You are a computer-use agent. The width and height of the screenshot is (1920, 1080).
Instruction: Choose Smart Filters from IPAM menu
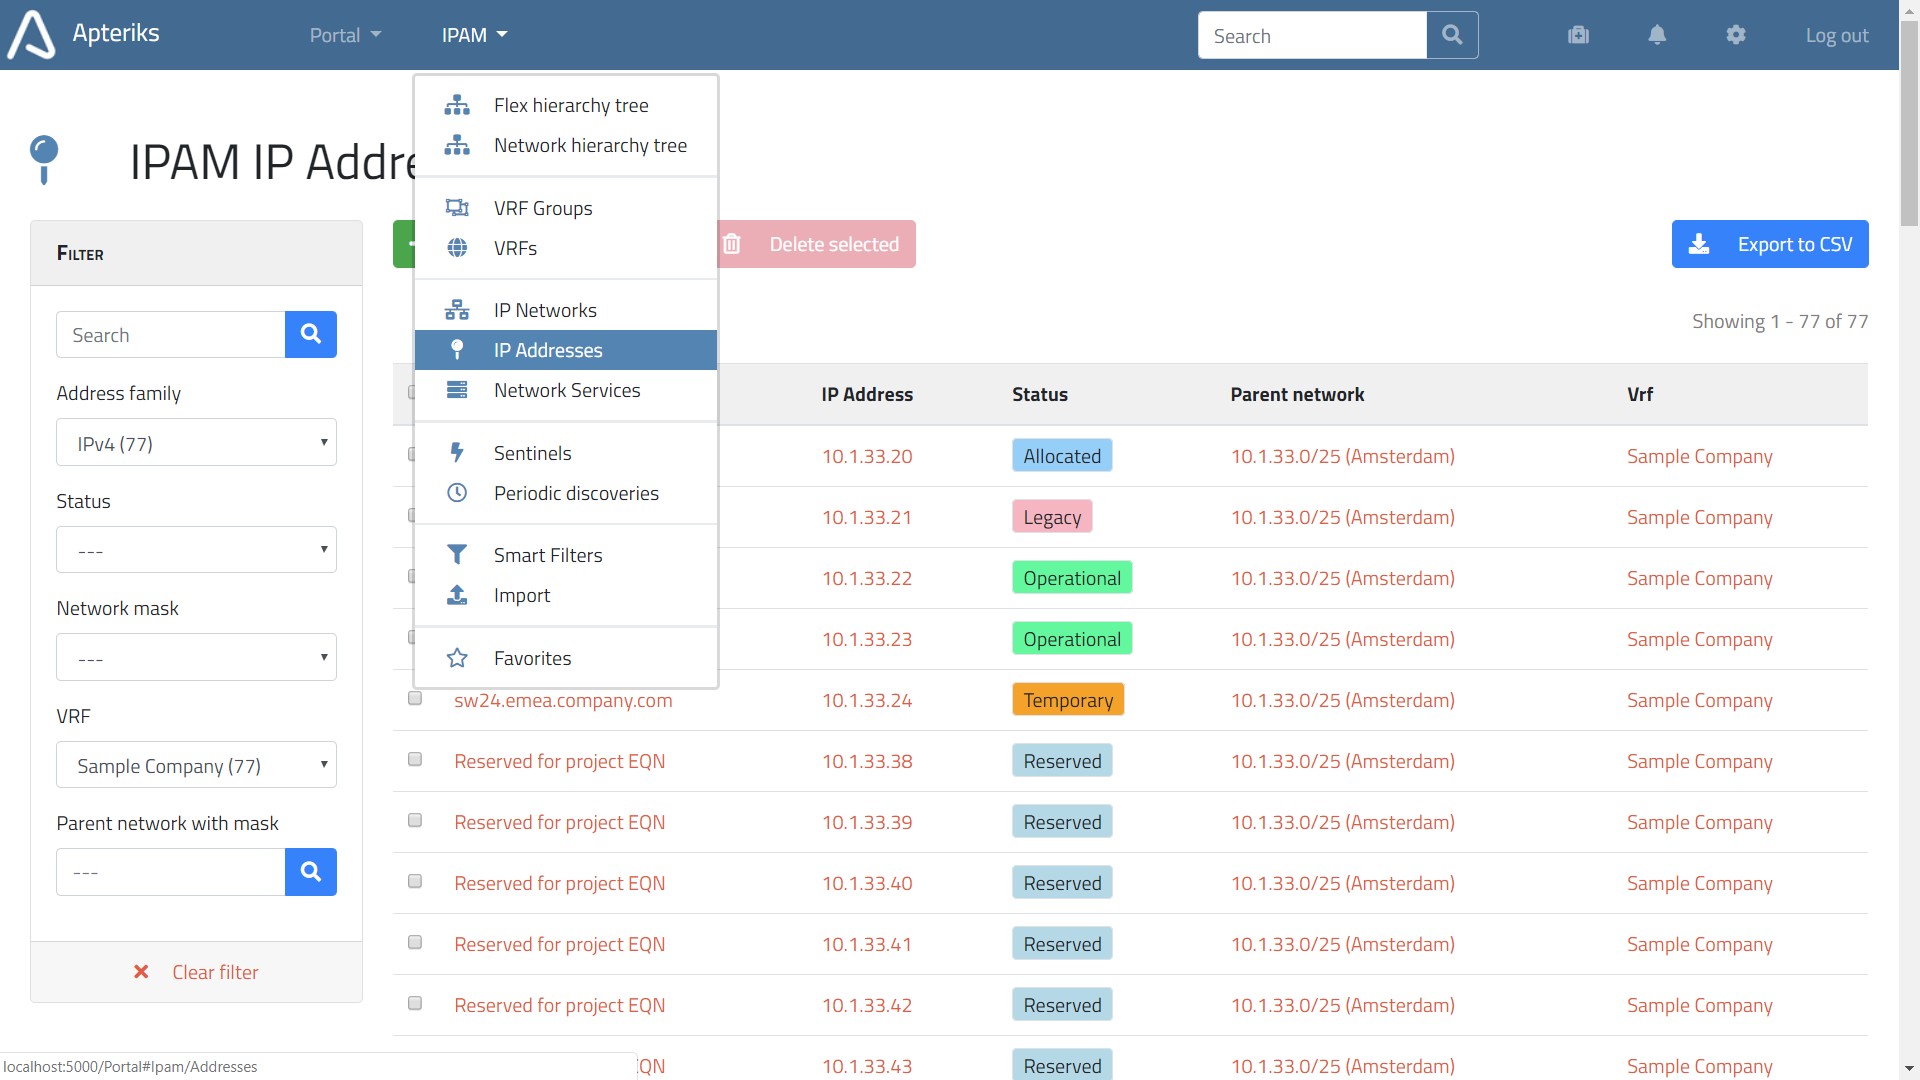[548, 555]
